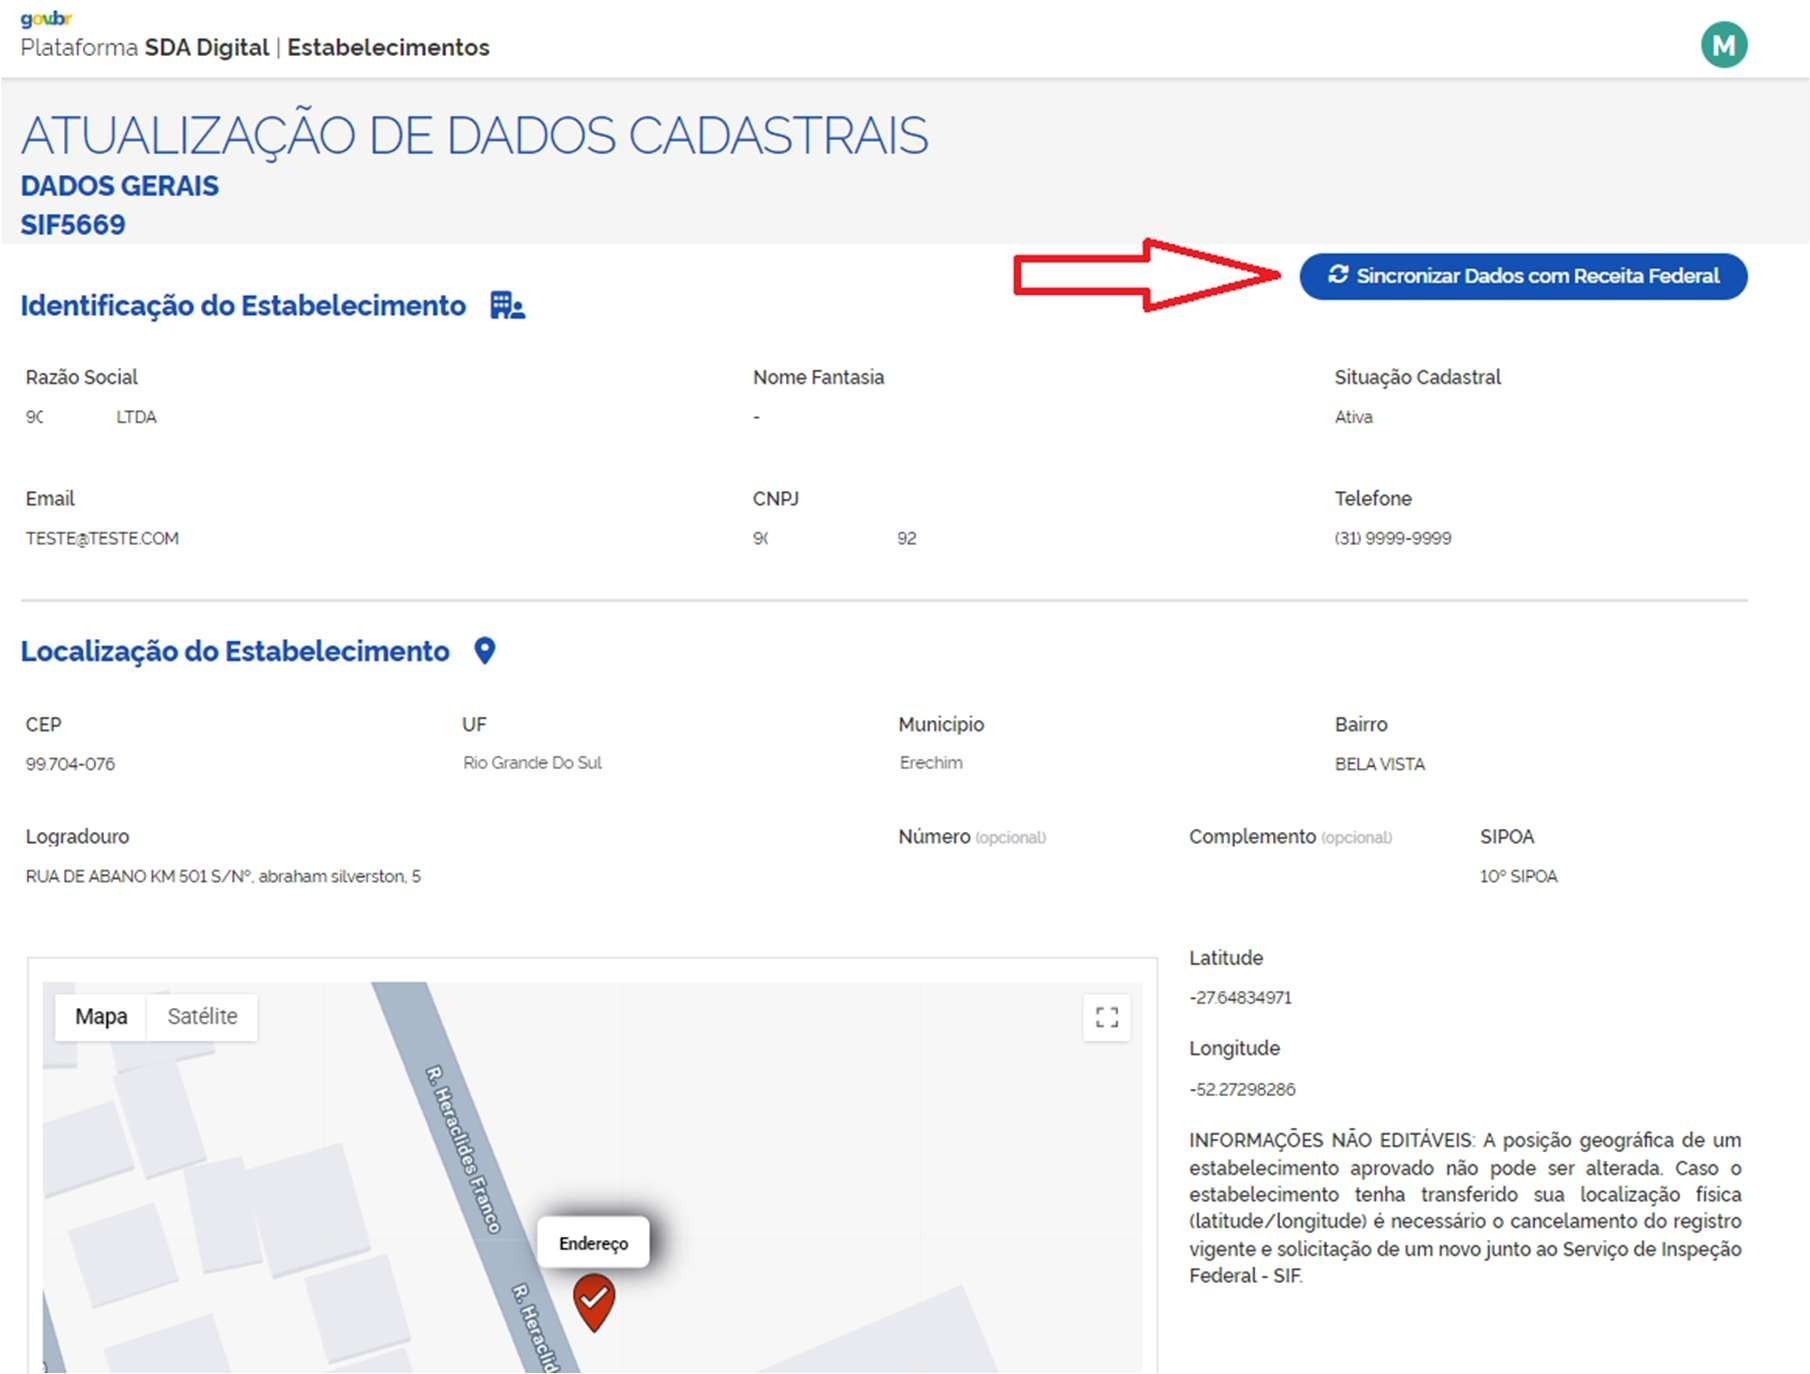Open the UF field Rio Grande Do Sul

pos(532,763)
